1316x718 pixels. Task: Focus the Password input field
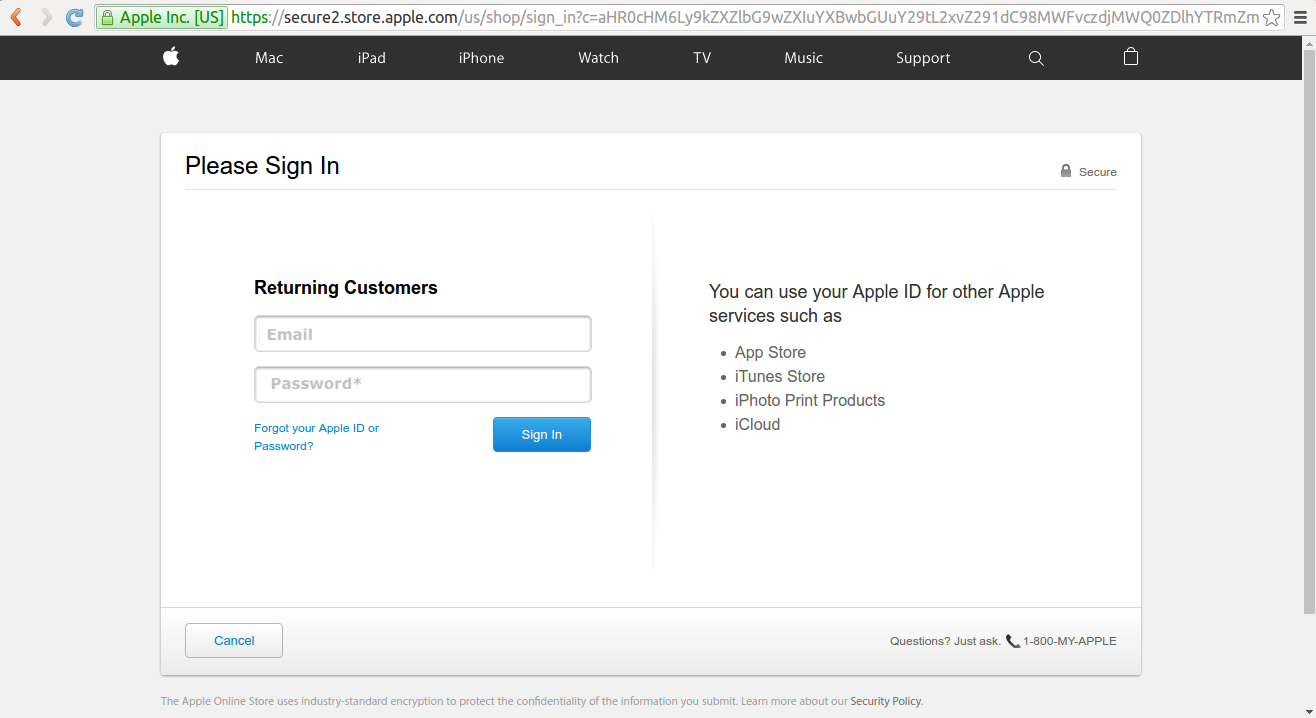[x=423, y=384]
